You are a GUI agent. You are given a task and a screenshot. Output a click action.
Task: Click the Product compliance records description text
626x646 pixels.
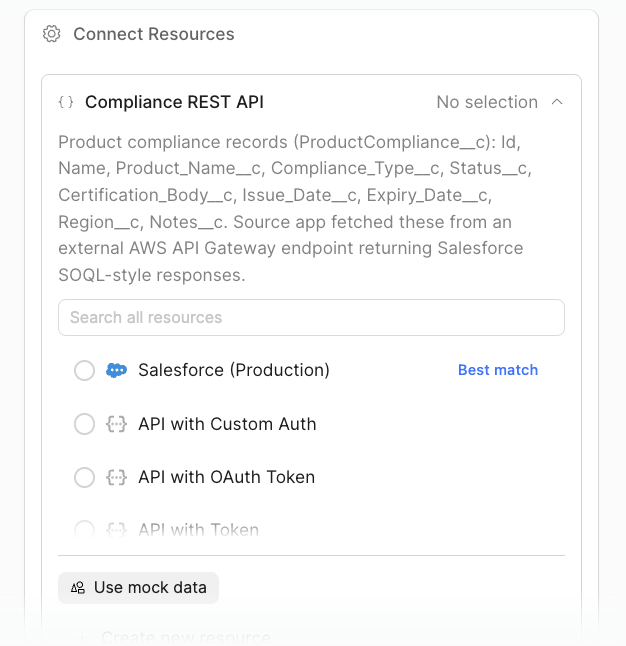coord(295,208)
